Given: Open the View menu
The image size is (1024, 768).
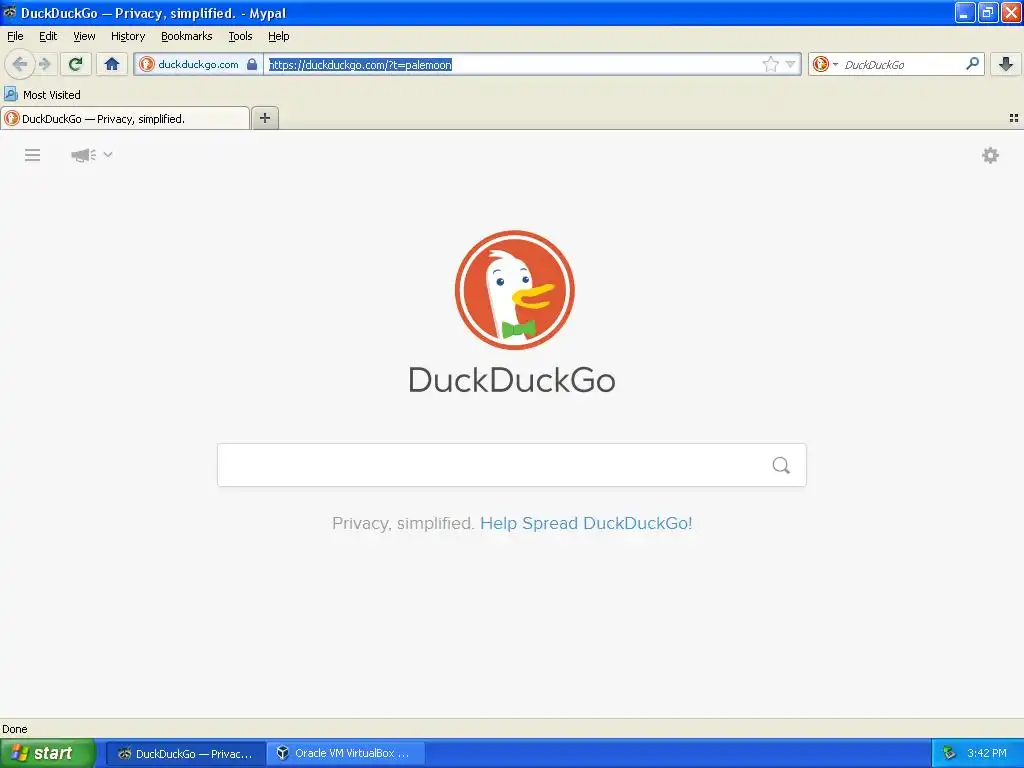Looking at the screenshot, I should click(84, 36).
